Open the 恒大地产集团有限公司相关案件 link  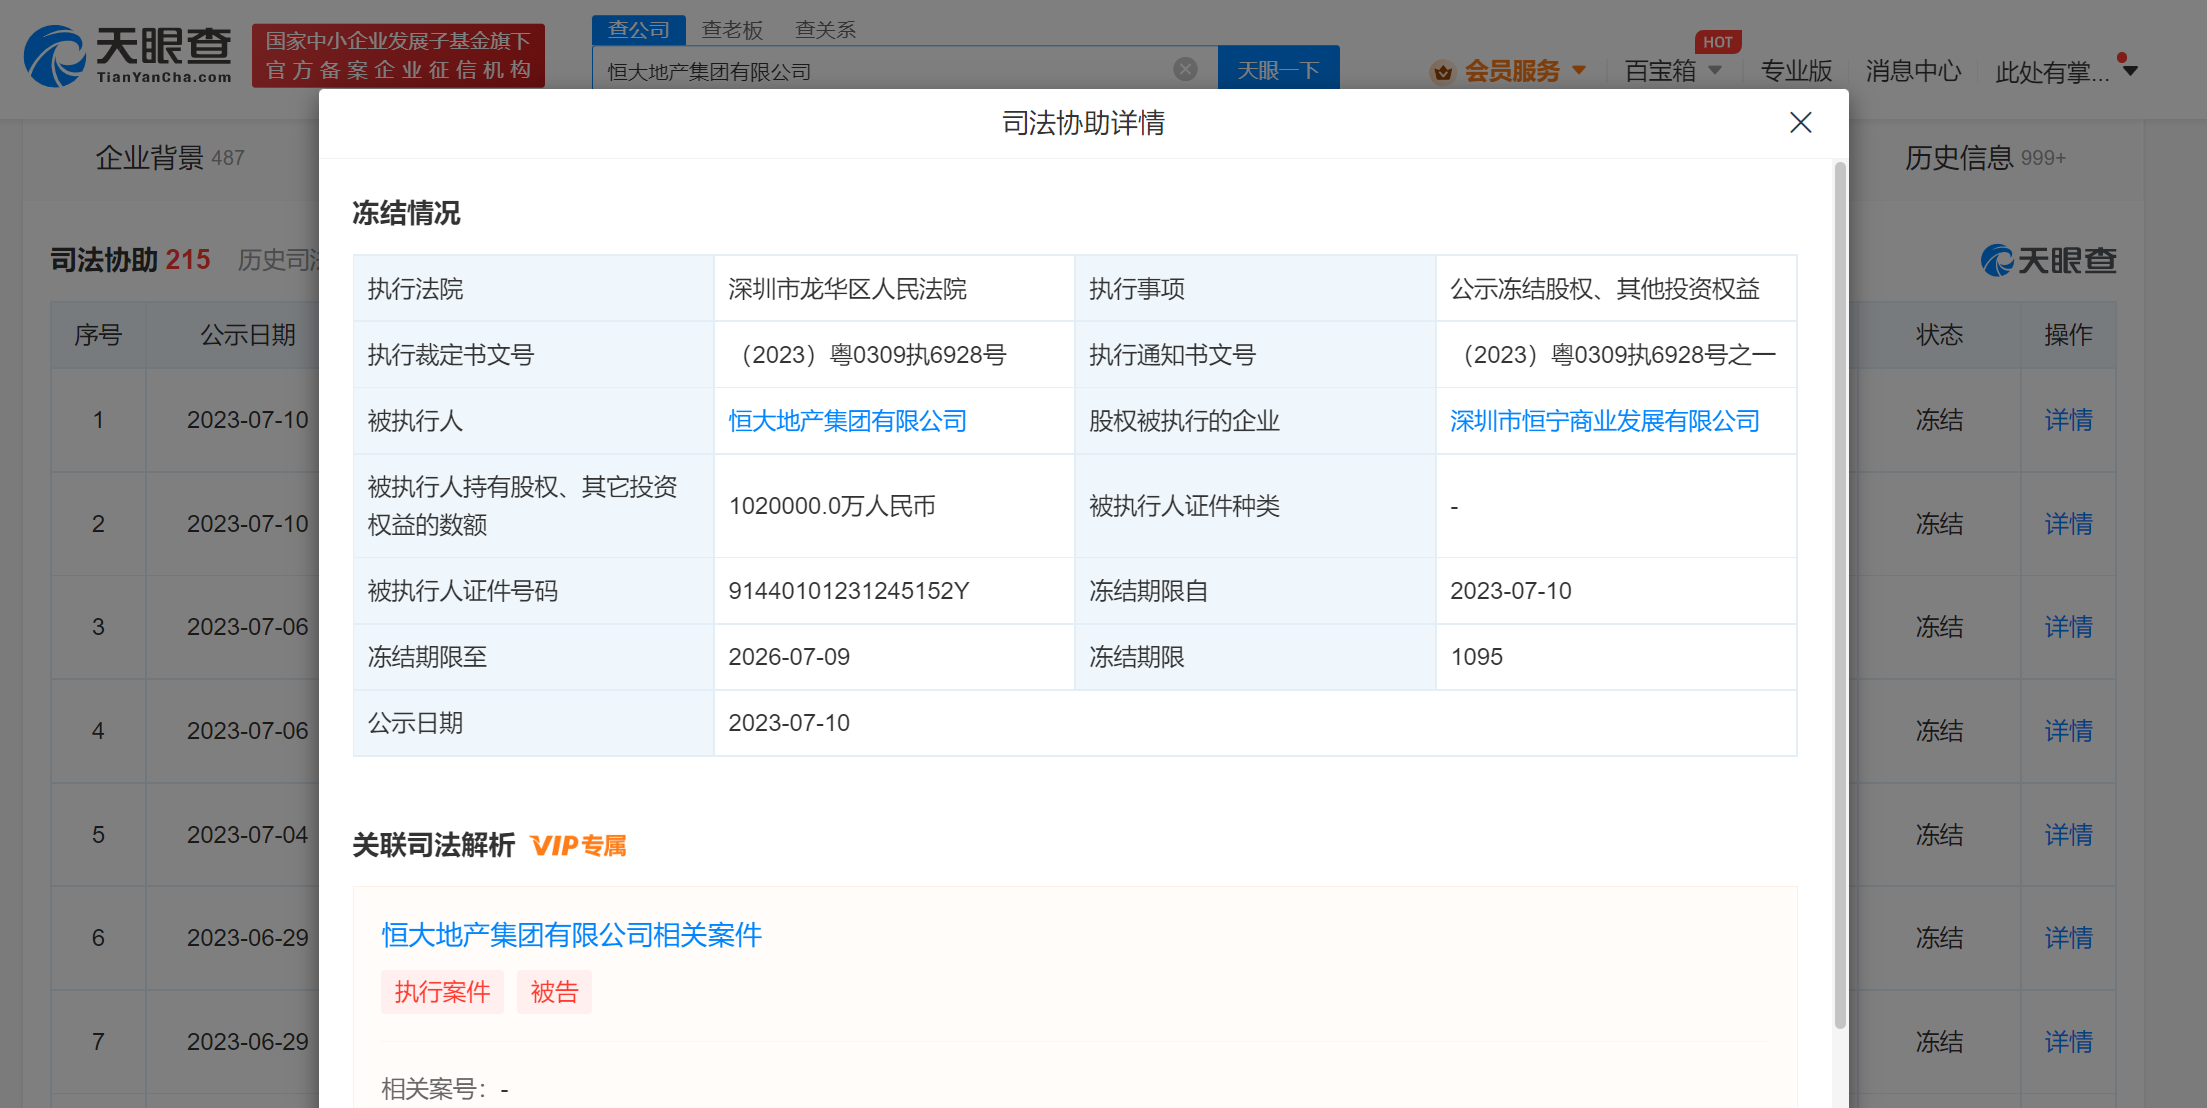pyautogui.click(x=571, y=936)
